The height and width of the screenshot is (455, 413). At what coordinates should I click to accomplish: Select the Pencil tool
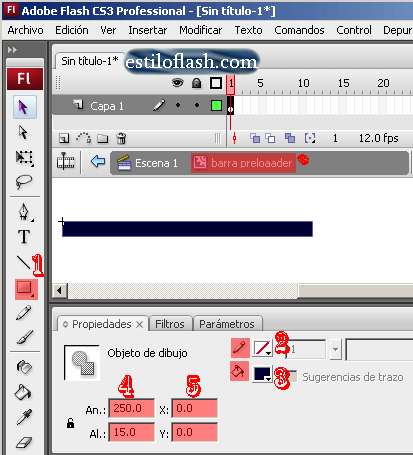(24, 313)
